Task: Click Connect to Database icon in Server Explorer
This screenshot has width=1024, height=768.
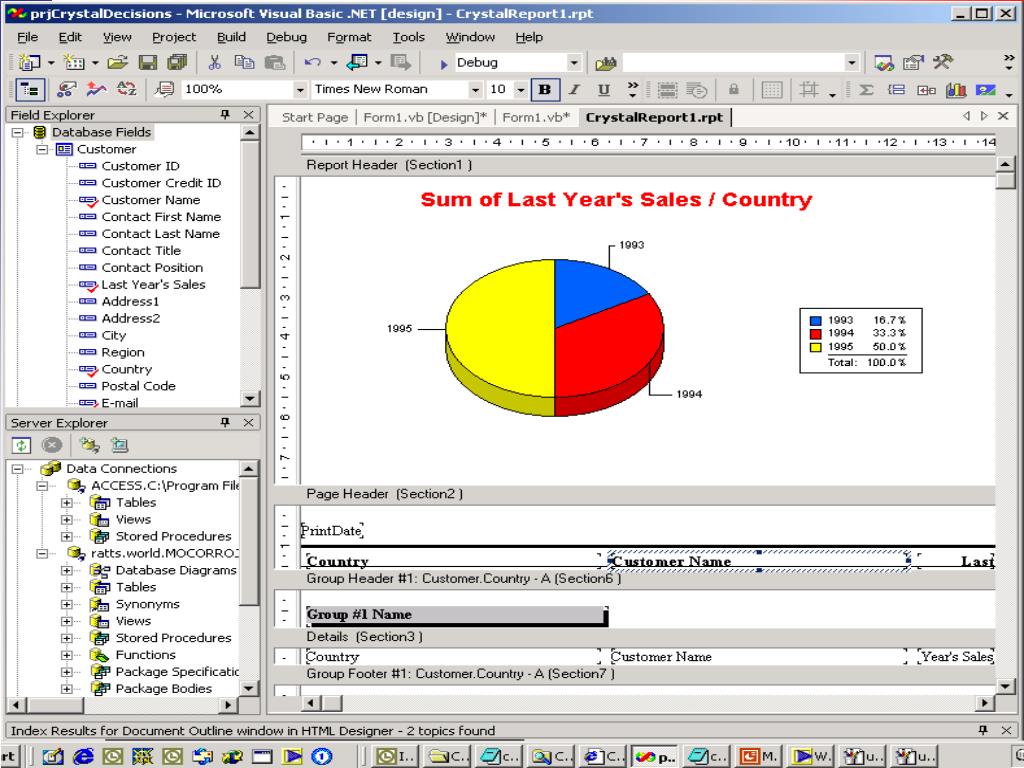Action: point(89,445)
